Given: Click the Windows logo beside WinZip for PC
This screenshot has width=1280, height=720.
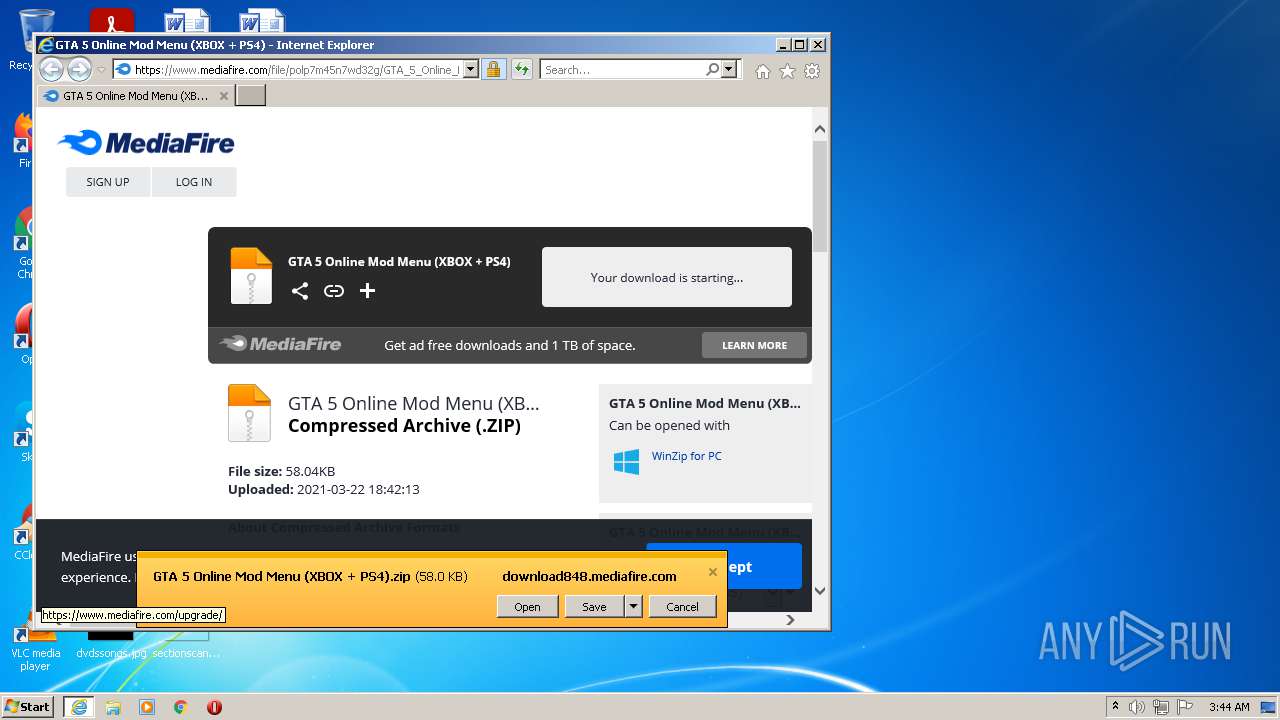Looking at the screenshot, I should coord(626,462).
